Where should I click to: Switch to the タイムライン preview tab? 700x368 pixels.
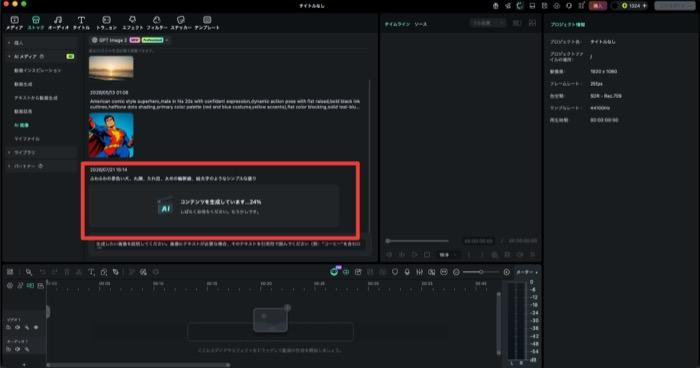[x=397, y=24]
